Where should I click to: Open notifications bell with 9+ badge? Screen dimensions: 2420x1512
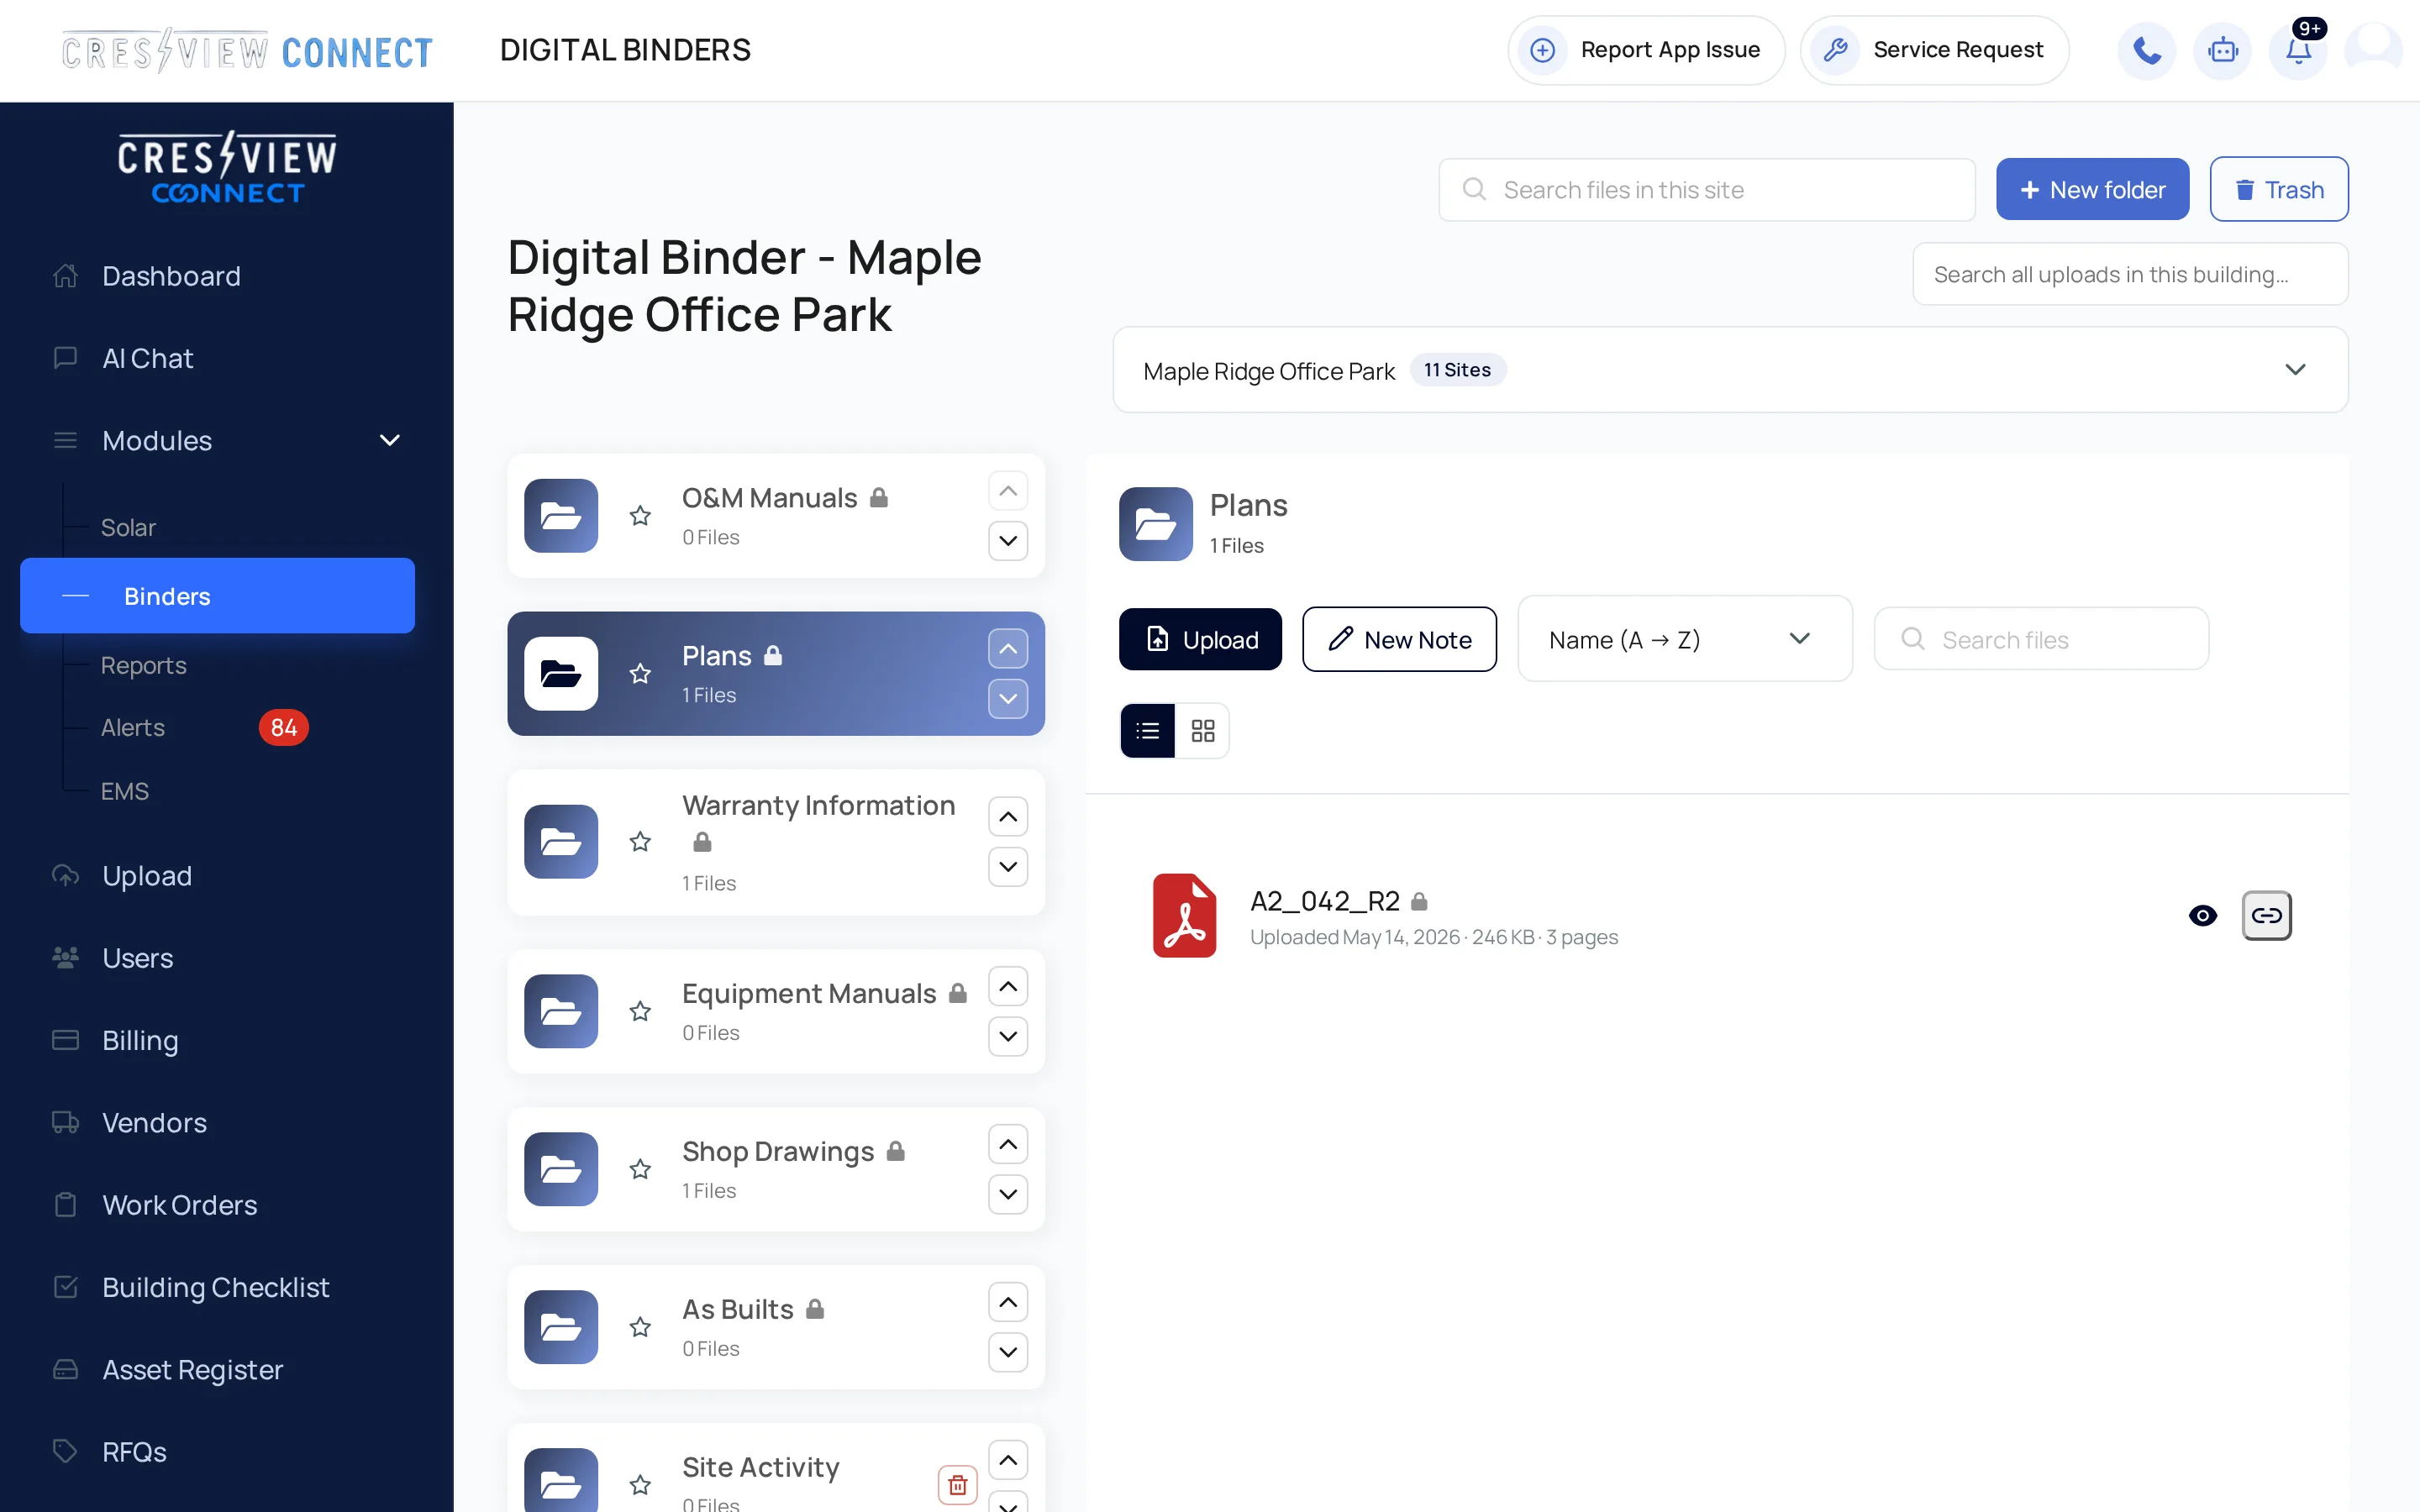pyautogui.click(x=2298, y=50)
